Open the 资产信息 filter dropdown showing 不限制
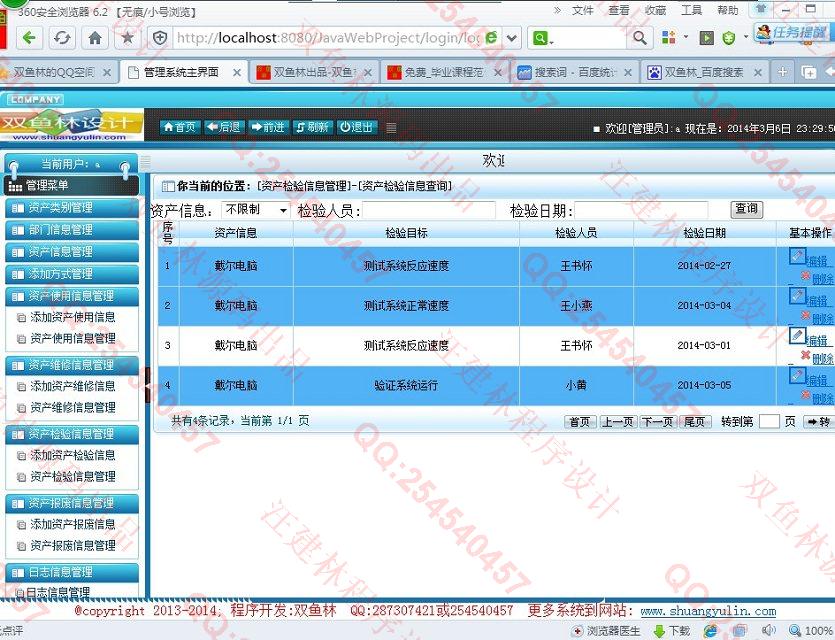835x640 pixels. point(255,210)
